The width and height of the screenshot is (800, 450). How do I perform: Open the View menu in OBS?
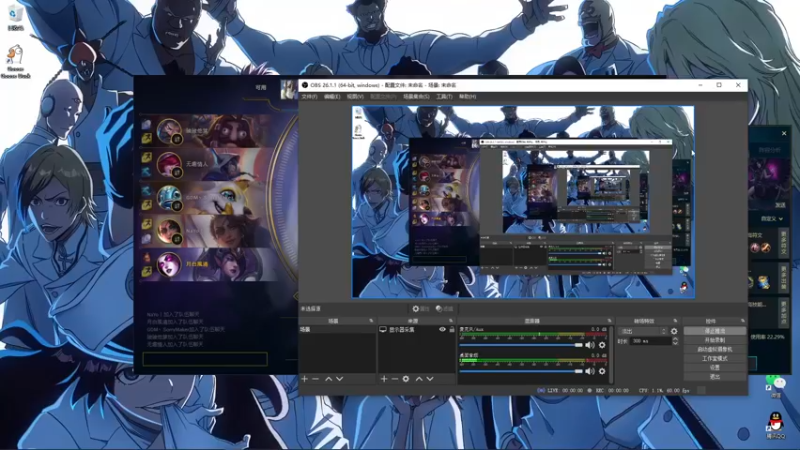pyautogui.click(x=356, y=96)
